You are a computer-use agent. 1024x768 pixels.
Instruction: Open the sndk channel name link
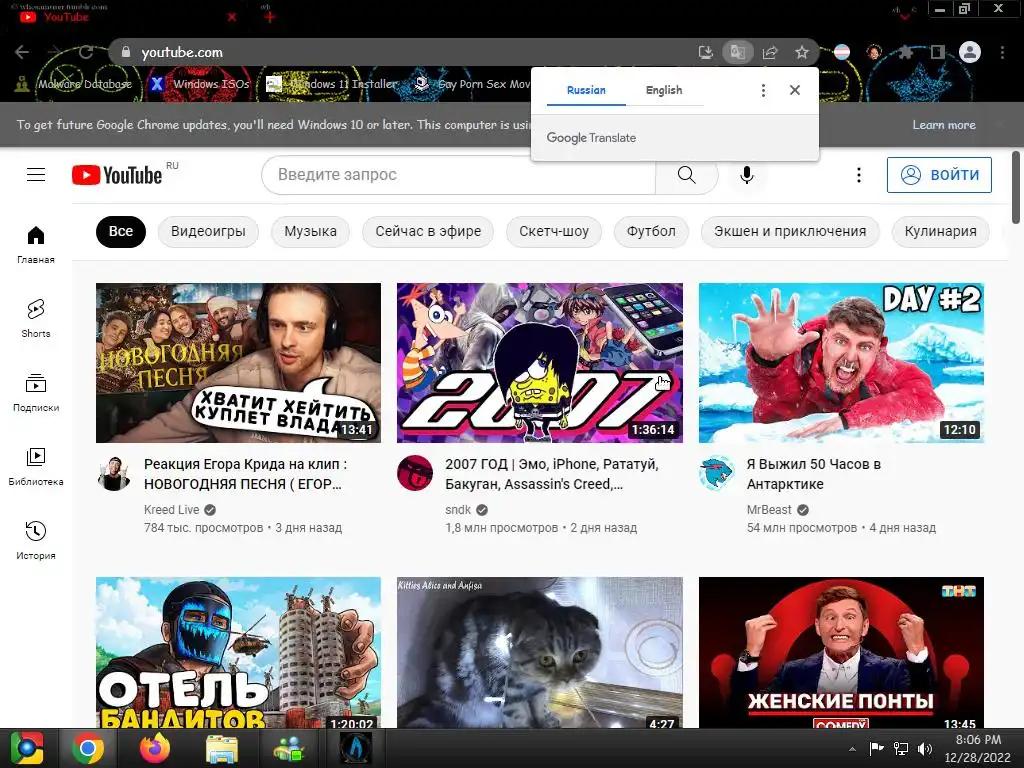click(x=458, y=510)
